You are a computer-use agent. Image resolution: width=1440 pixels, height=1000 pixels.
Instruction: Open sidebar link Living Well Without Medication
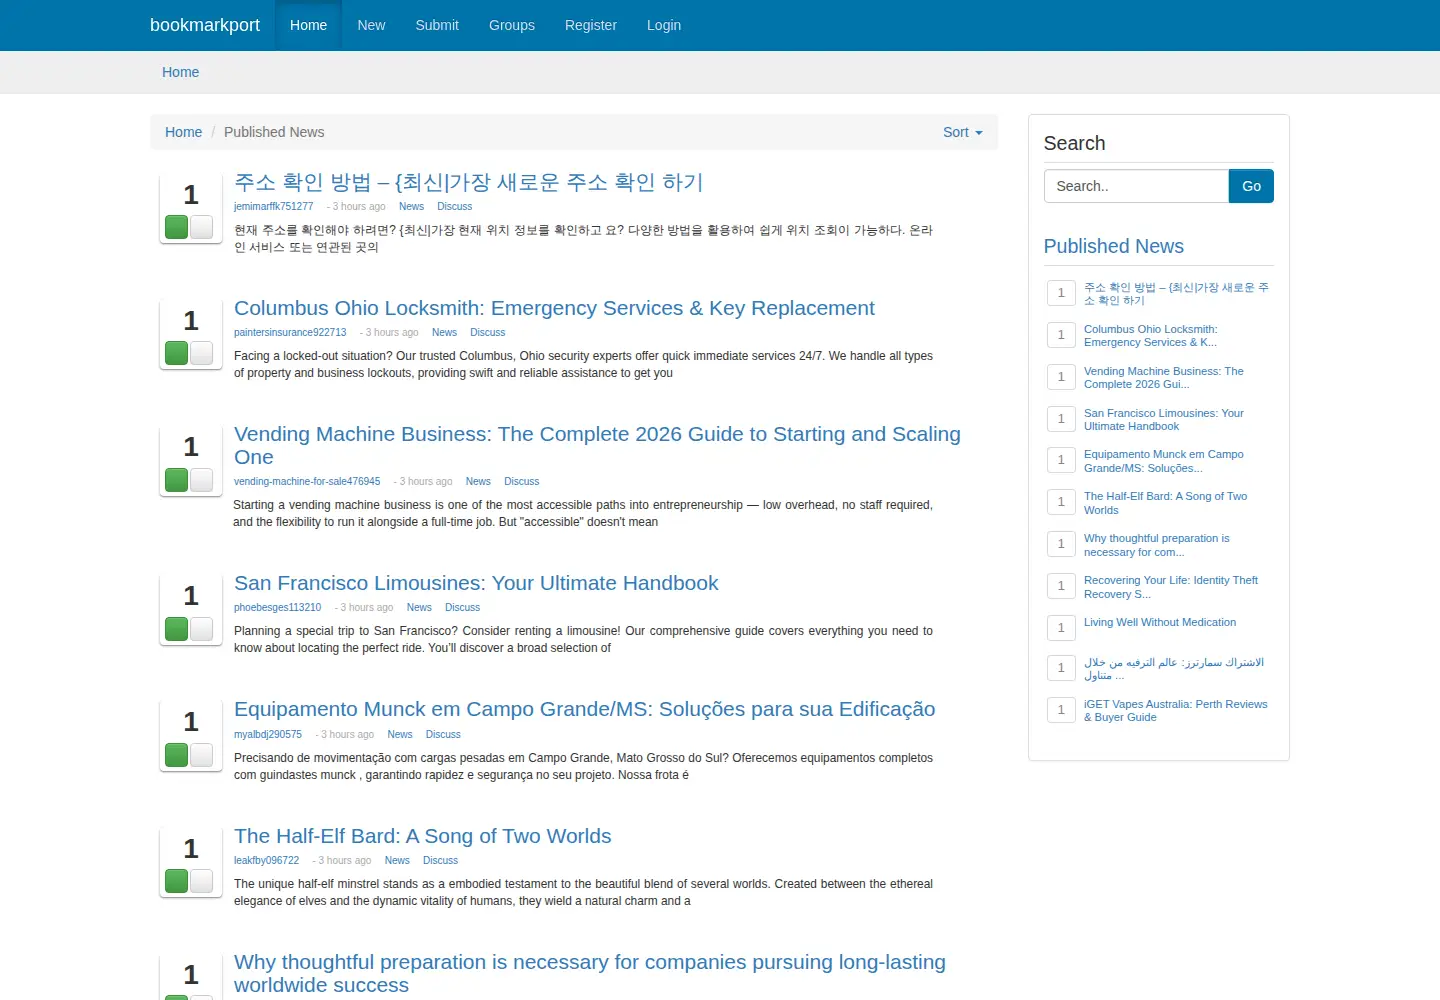1160,622
